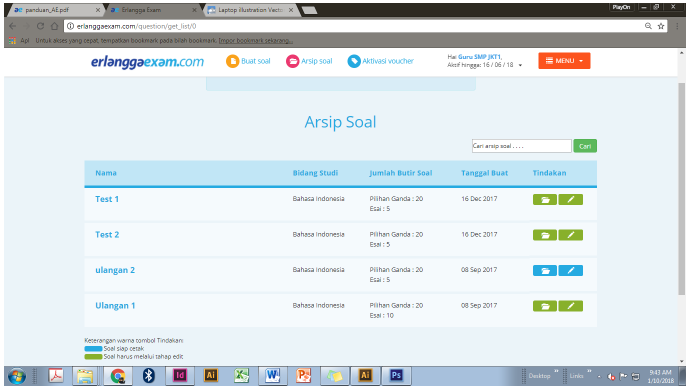The image size is (690, 389).
Task: Click Buat soal orange icon
Action: pyautogui.click(x=232, y=61)
